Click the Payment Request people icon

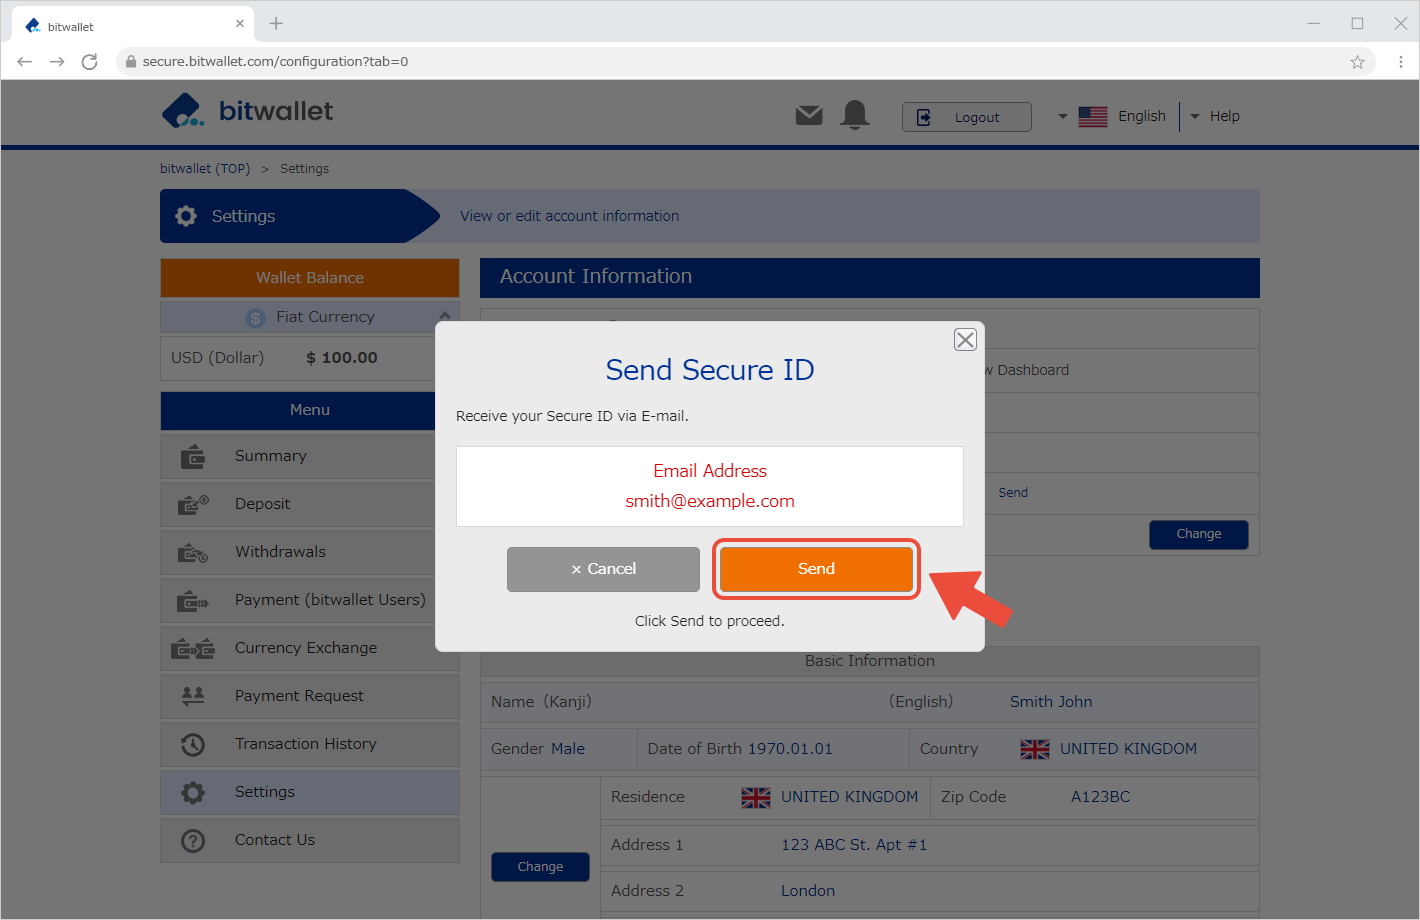coord(193,696)
